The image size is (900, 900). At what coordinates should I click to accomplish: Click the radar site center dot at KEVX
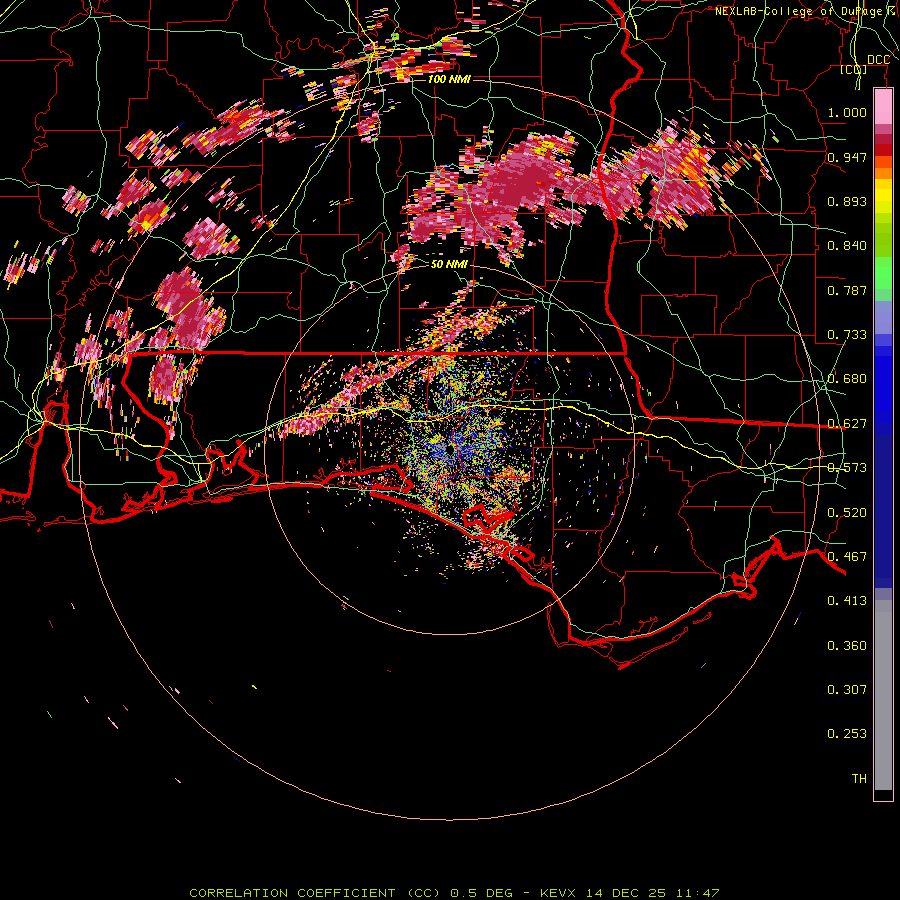click(x=451, y=448)
